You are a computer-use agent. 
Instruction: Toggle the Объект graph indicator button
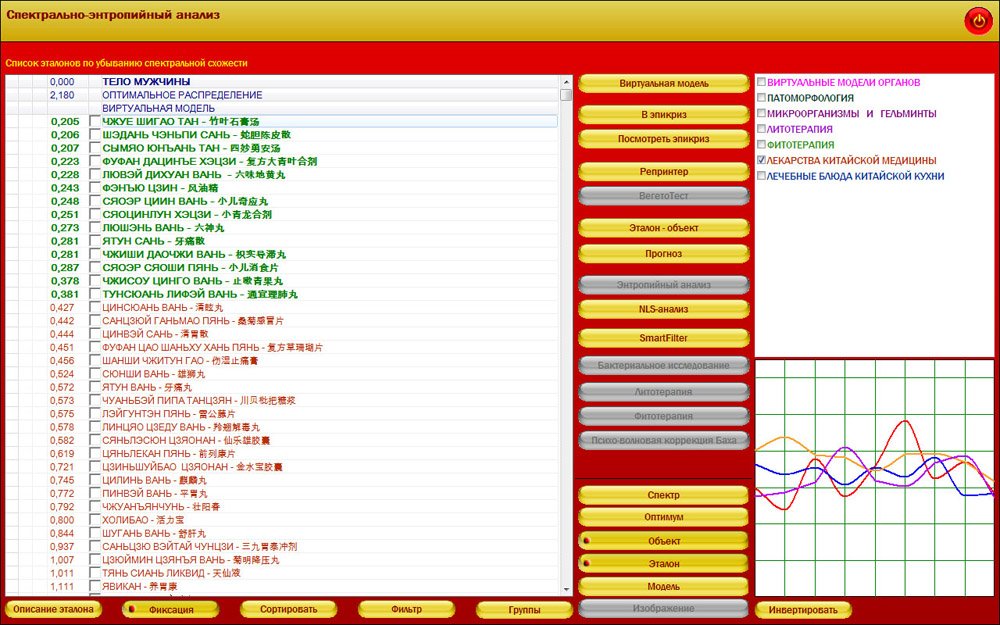click(x=664, y=540)
